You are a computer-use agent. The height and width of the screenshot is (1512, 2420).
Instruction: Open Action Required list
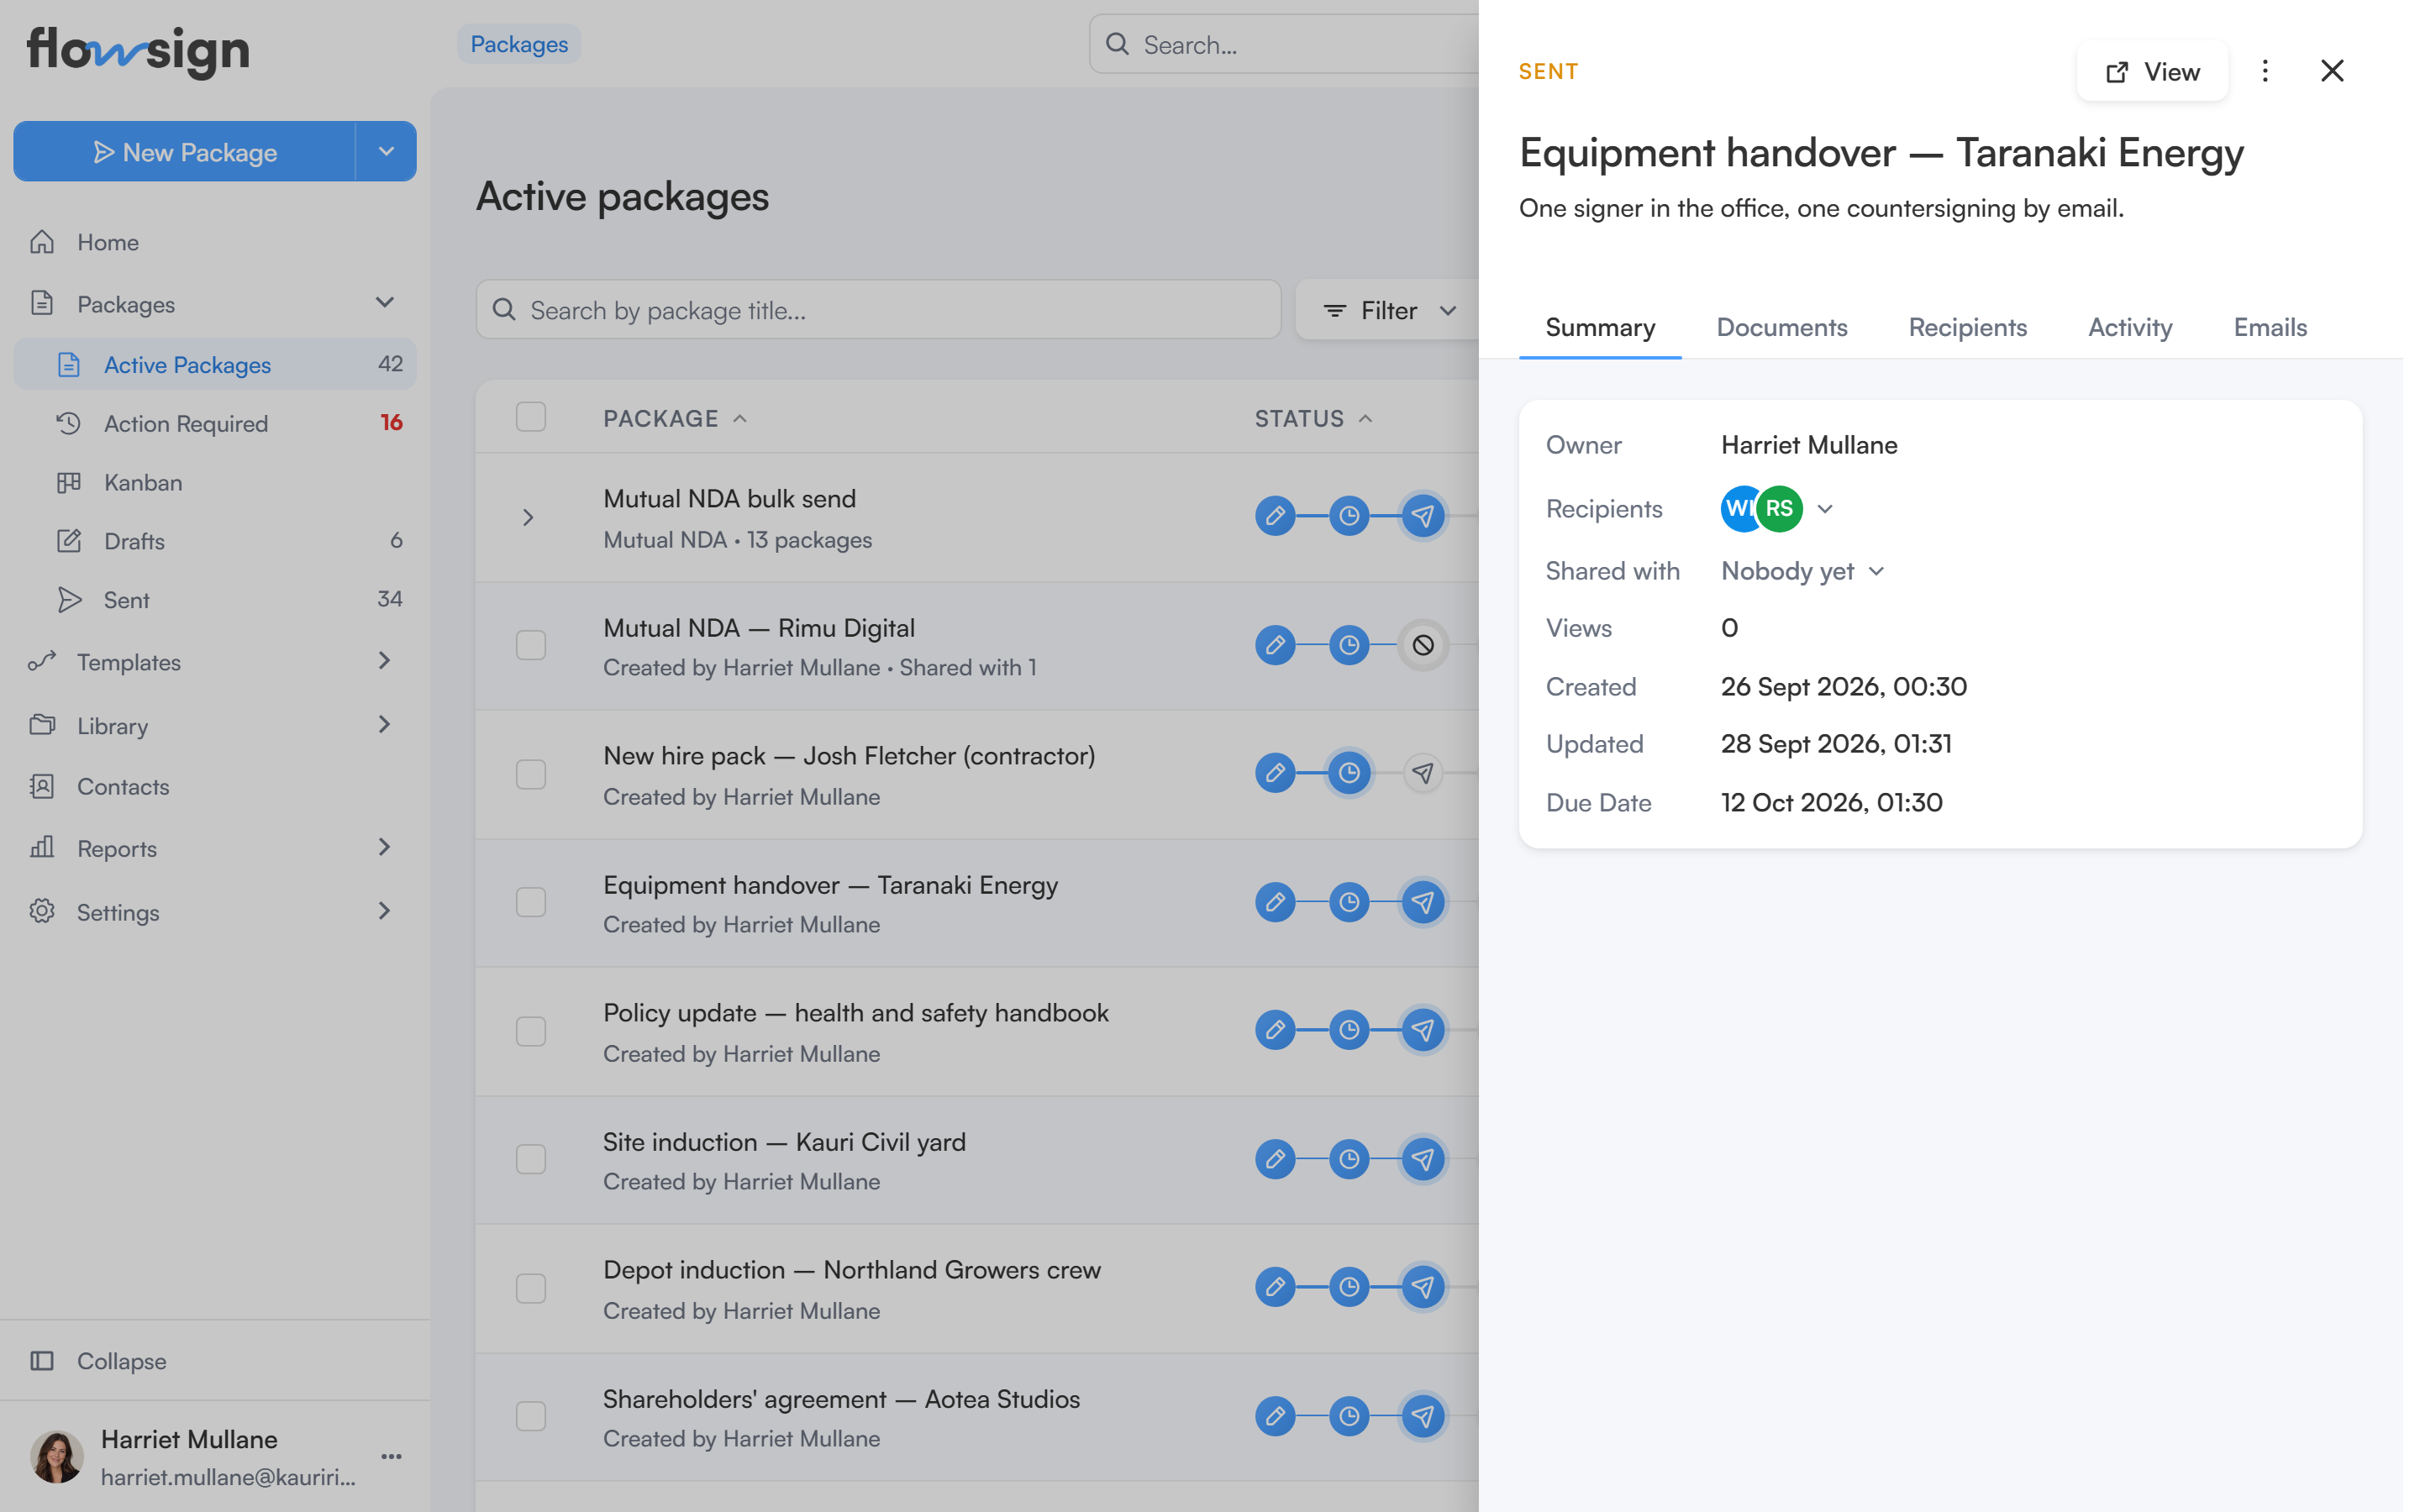214,423
